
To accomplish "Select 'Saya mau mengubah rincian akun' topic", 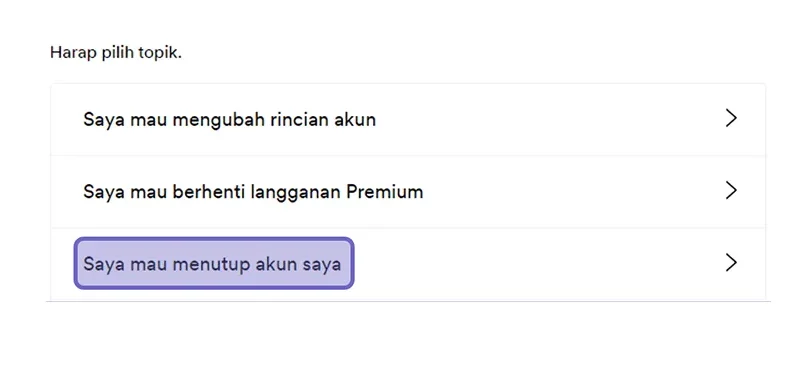I will coord(408,119).
